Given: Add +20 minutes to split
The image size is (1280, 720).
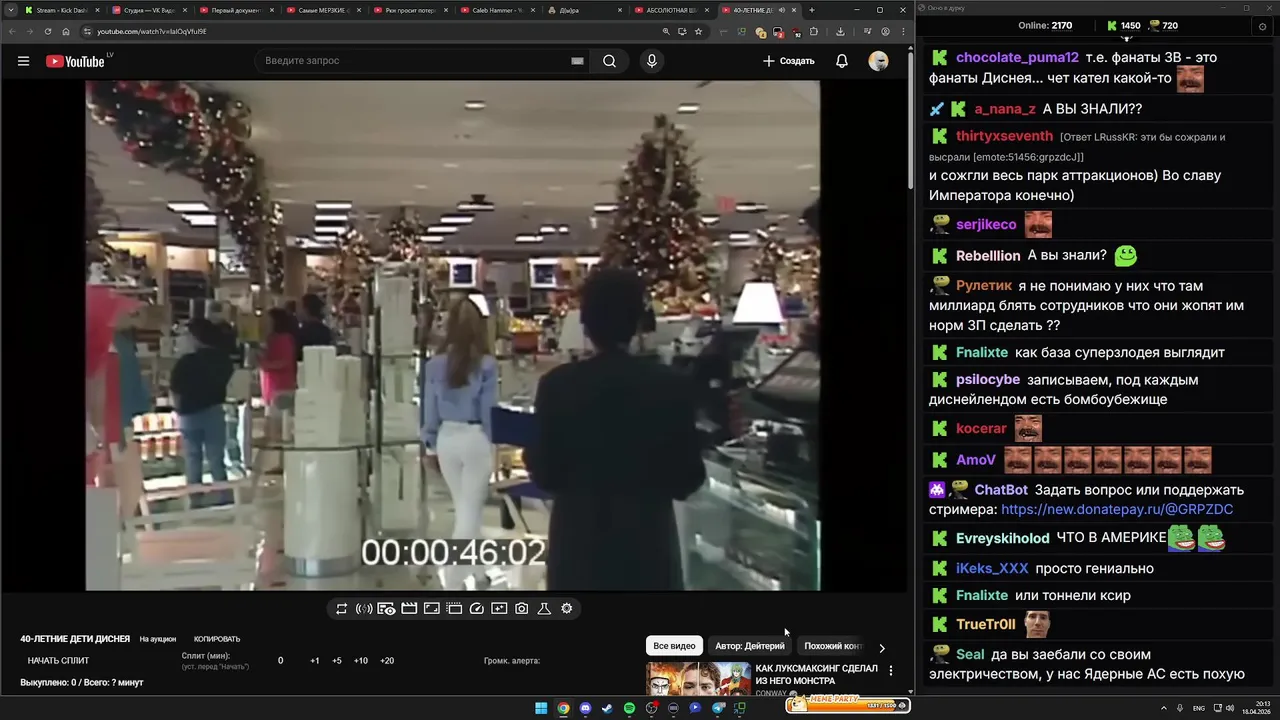Looking at the screenshot, I should 387,660.
